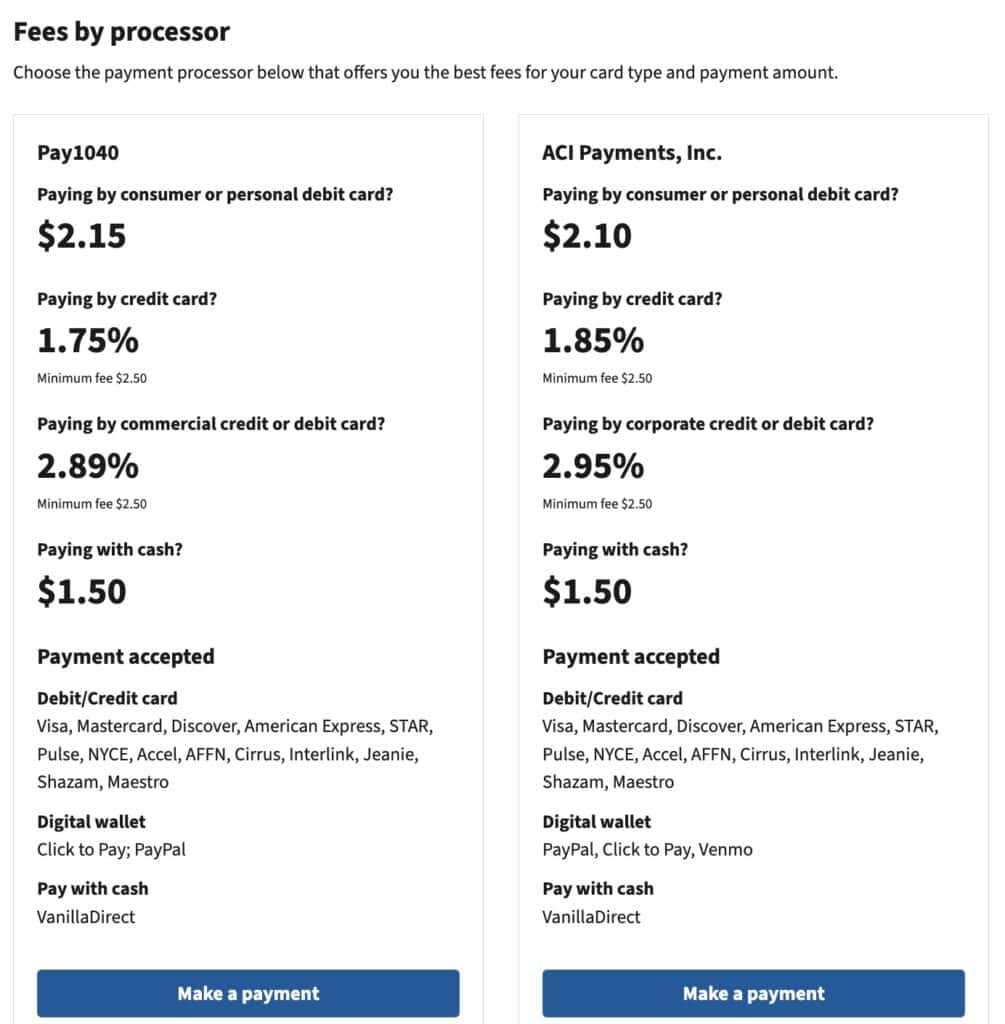Click Make a payment under Pay1040
This screenshot has width=1005, height=1024.
coord(248,993)
